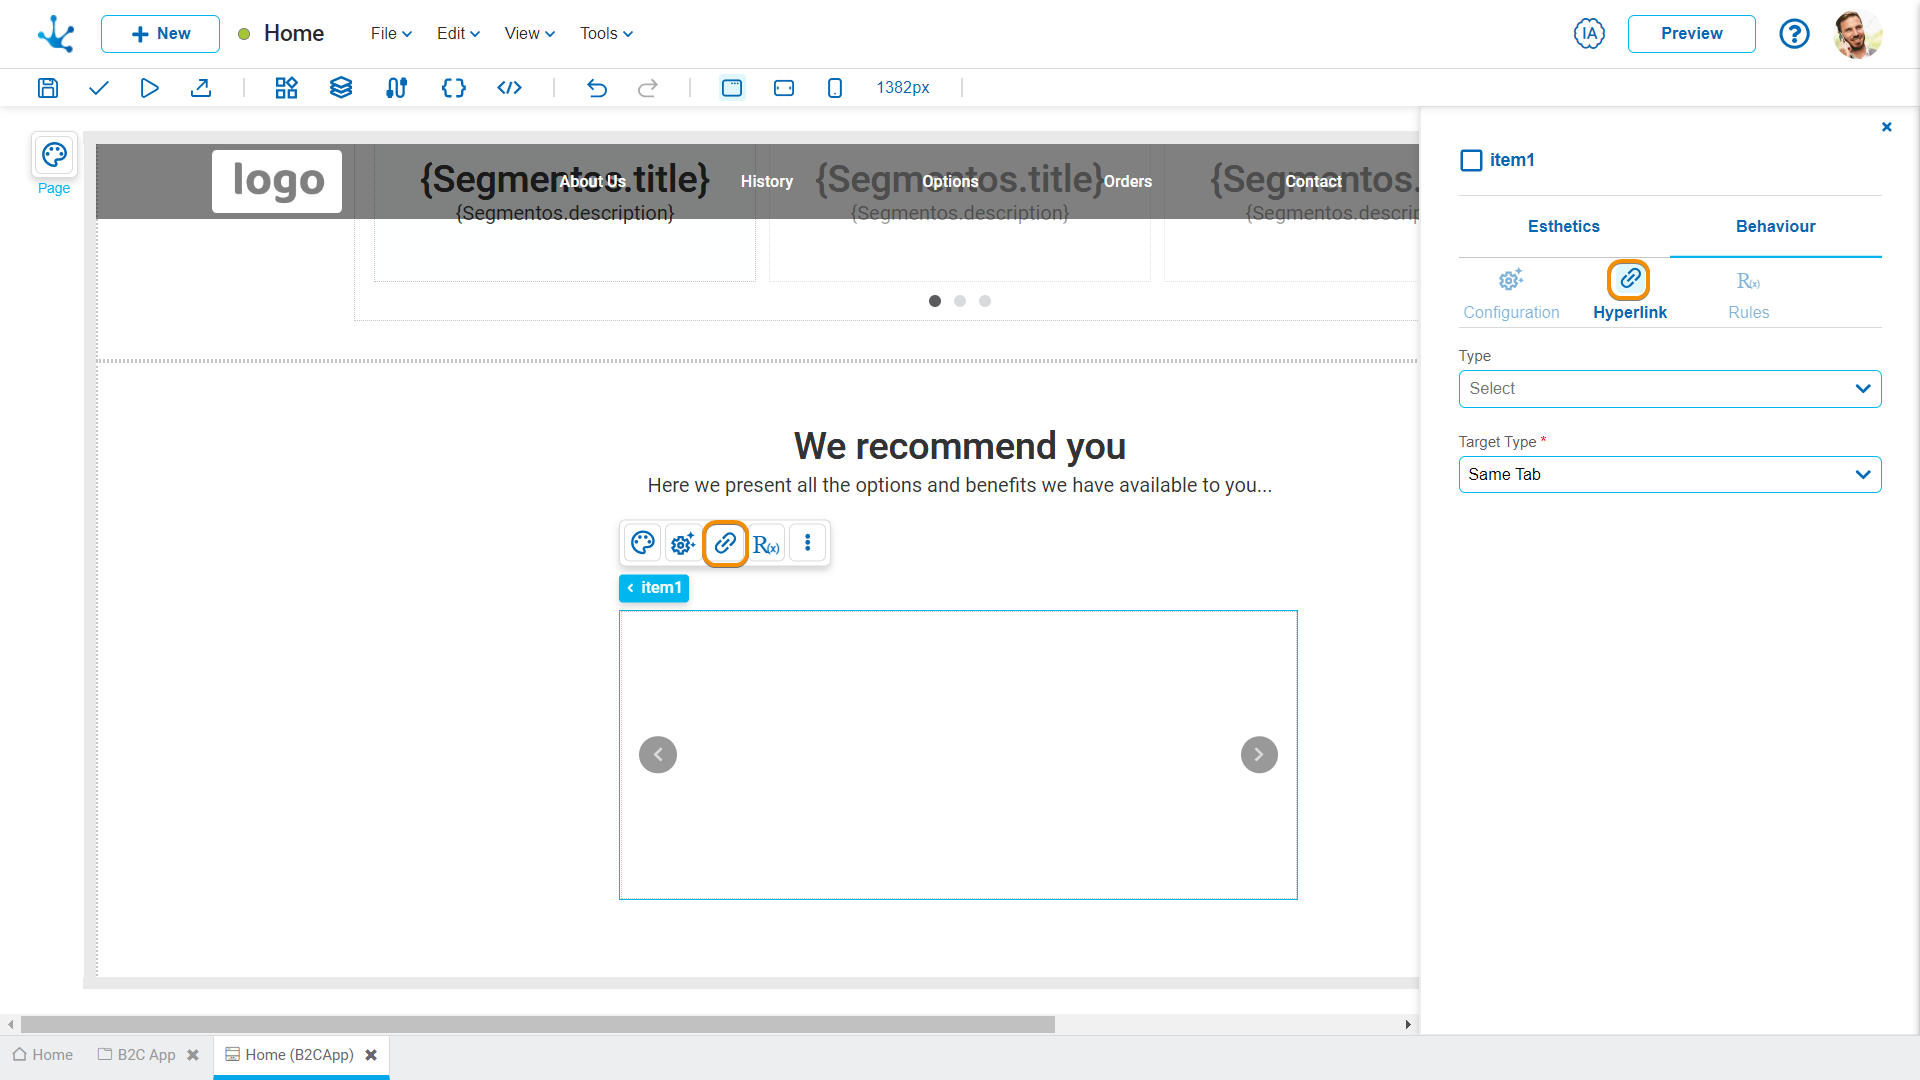Click the next carousel arrow
The height and width of the screenshot is (1080, 1920).
1258,754
